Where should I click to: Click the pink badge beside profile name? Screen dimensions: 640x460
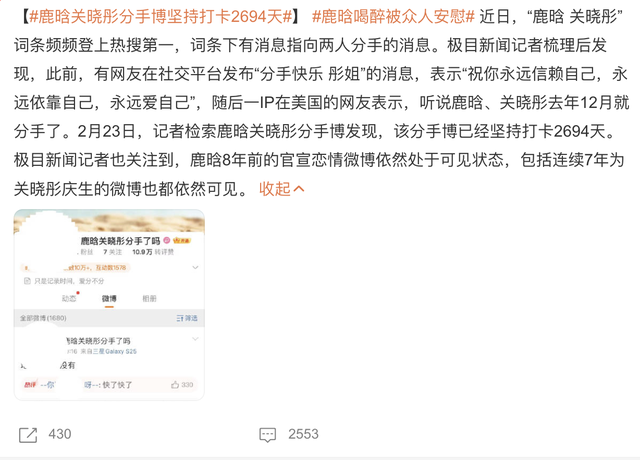[167, 240]
